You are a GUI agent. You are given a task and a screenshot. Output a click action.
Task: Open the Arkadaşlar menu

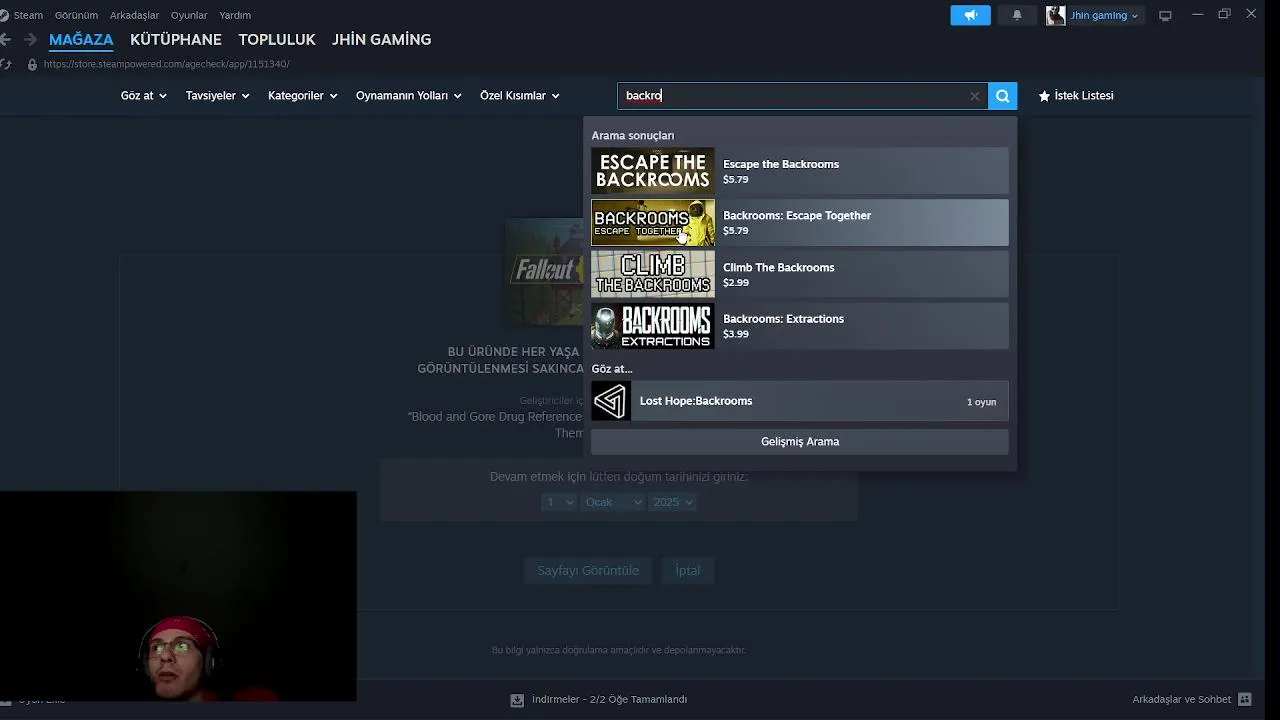point(134,15)
